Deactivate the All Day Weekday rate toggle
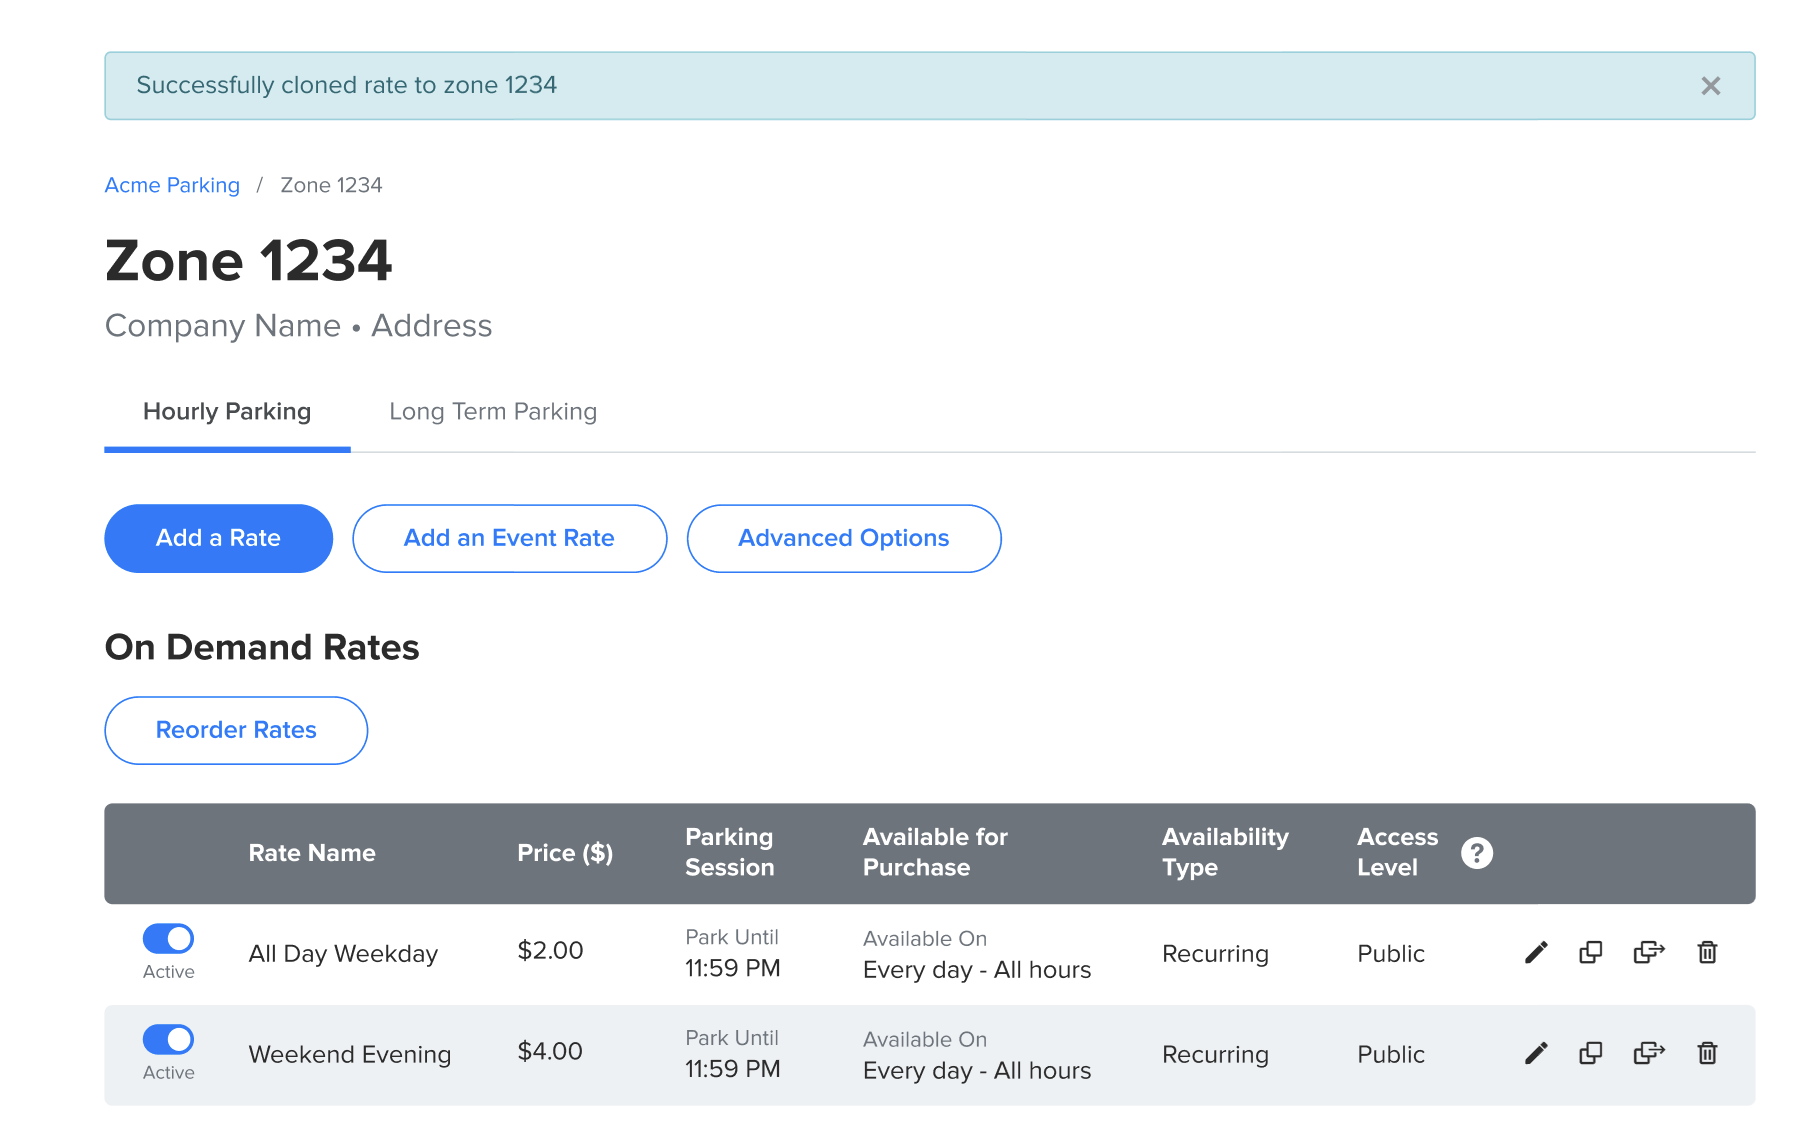1812x1122 pixels. (168, 939)
